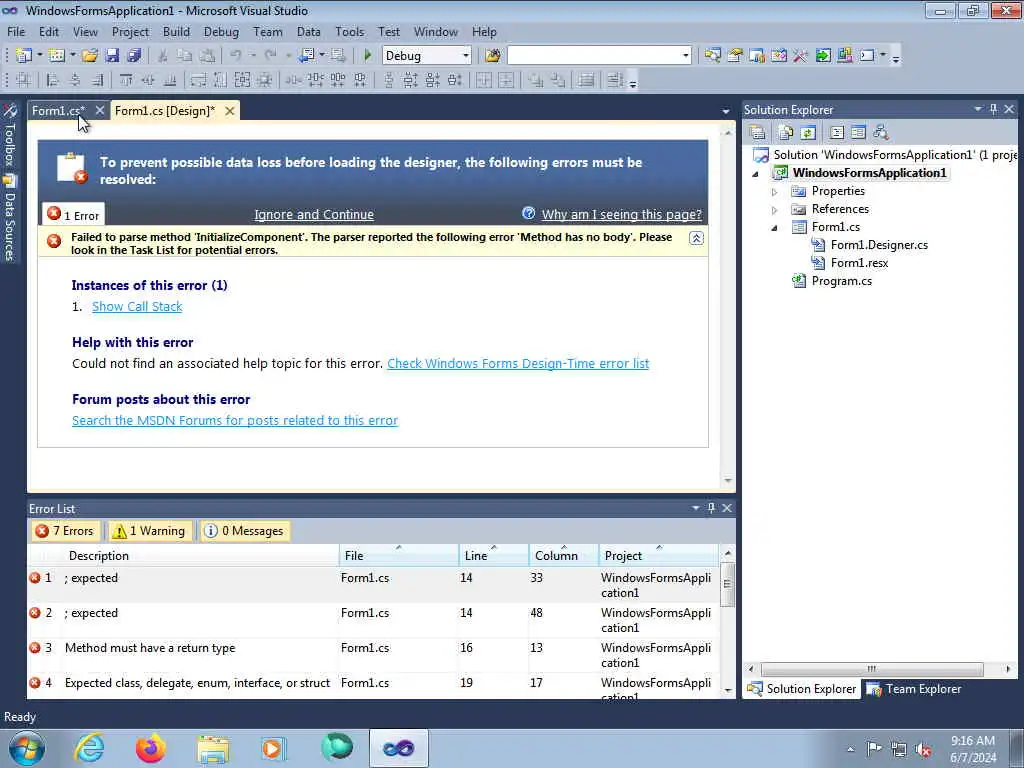Start debugging with the green play icon
The height and width of the screenshot is (768, 1024).
point(368,56)
